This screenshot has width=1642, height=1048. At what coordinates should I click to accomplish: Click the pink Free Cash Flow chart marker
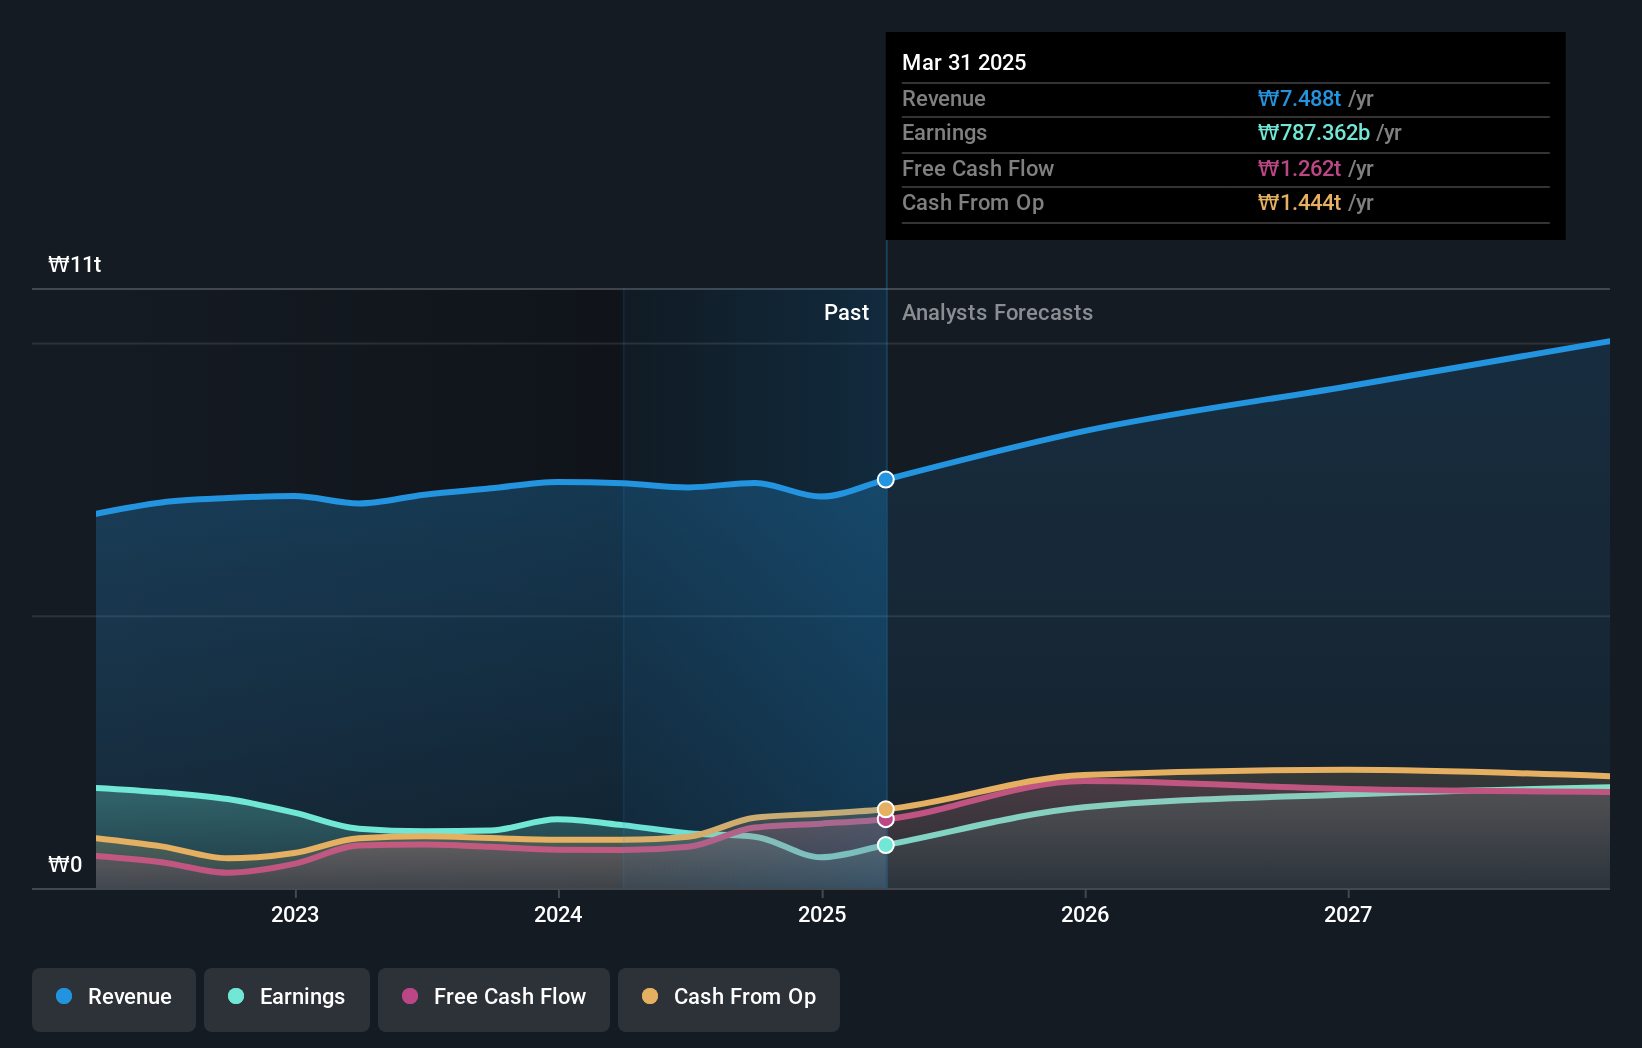pyautogui.click(x=884, y=820)
